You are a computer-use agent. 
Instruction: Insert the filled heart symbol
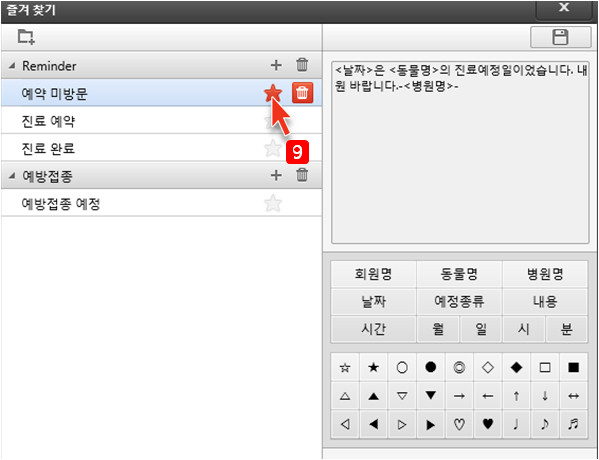tap(488, 425)
